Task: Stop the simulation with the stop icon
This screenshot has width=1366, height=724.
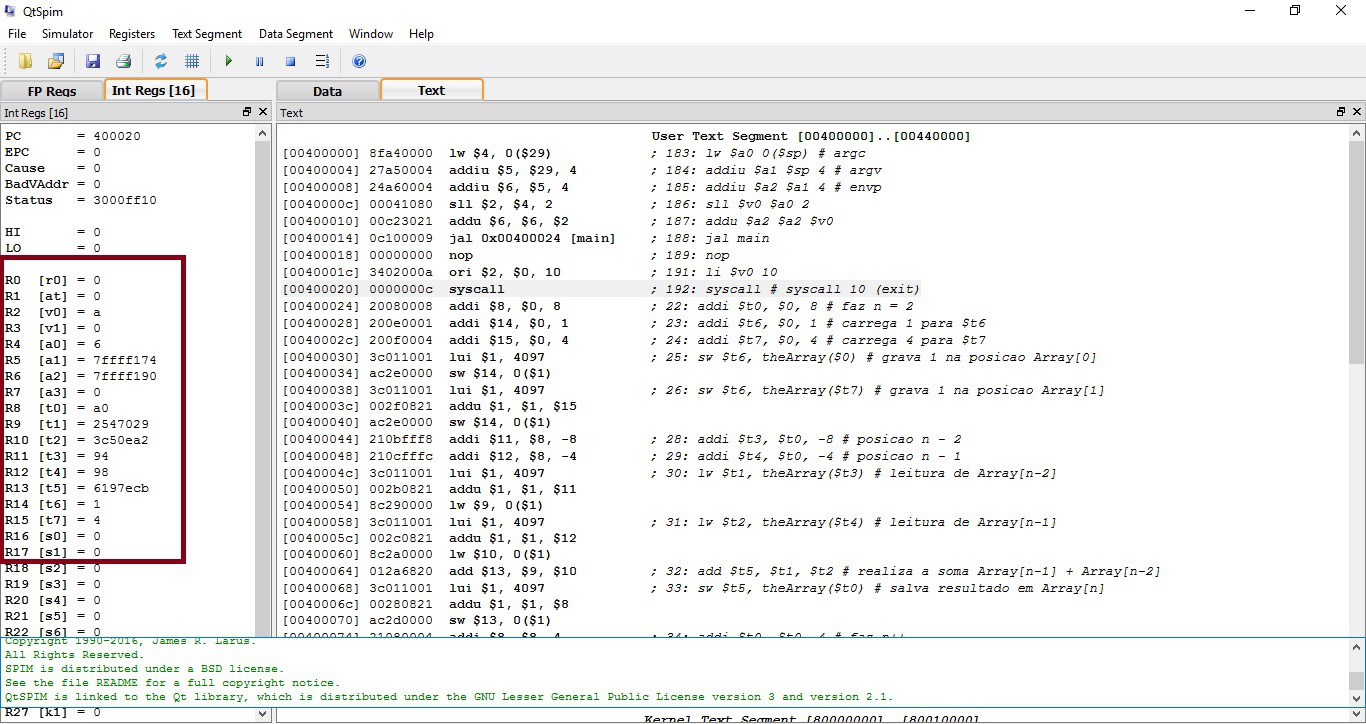Action: (291, 61)
